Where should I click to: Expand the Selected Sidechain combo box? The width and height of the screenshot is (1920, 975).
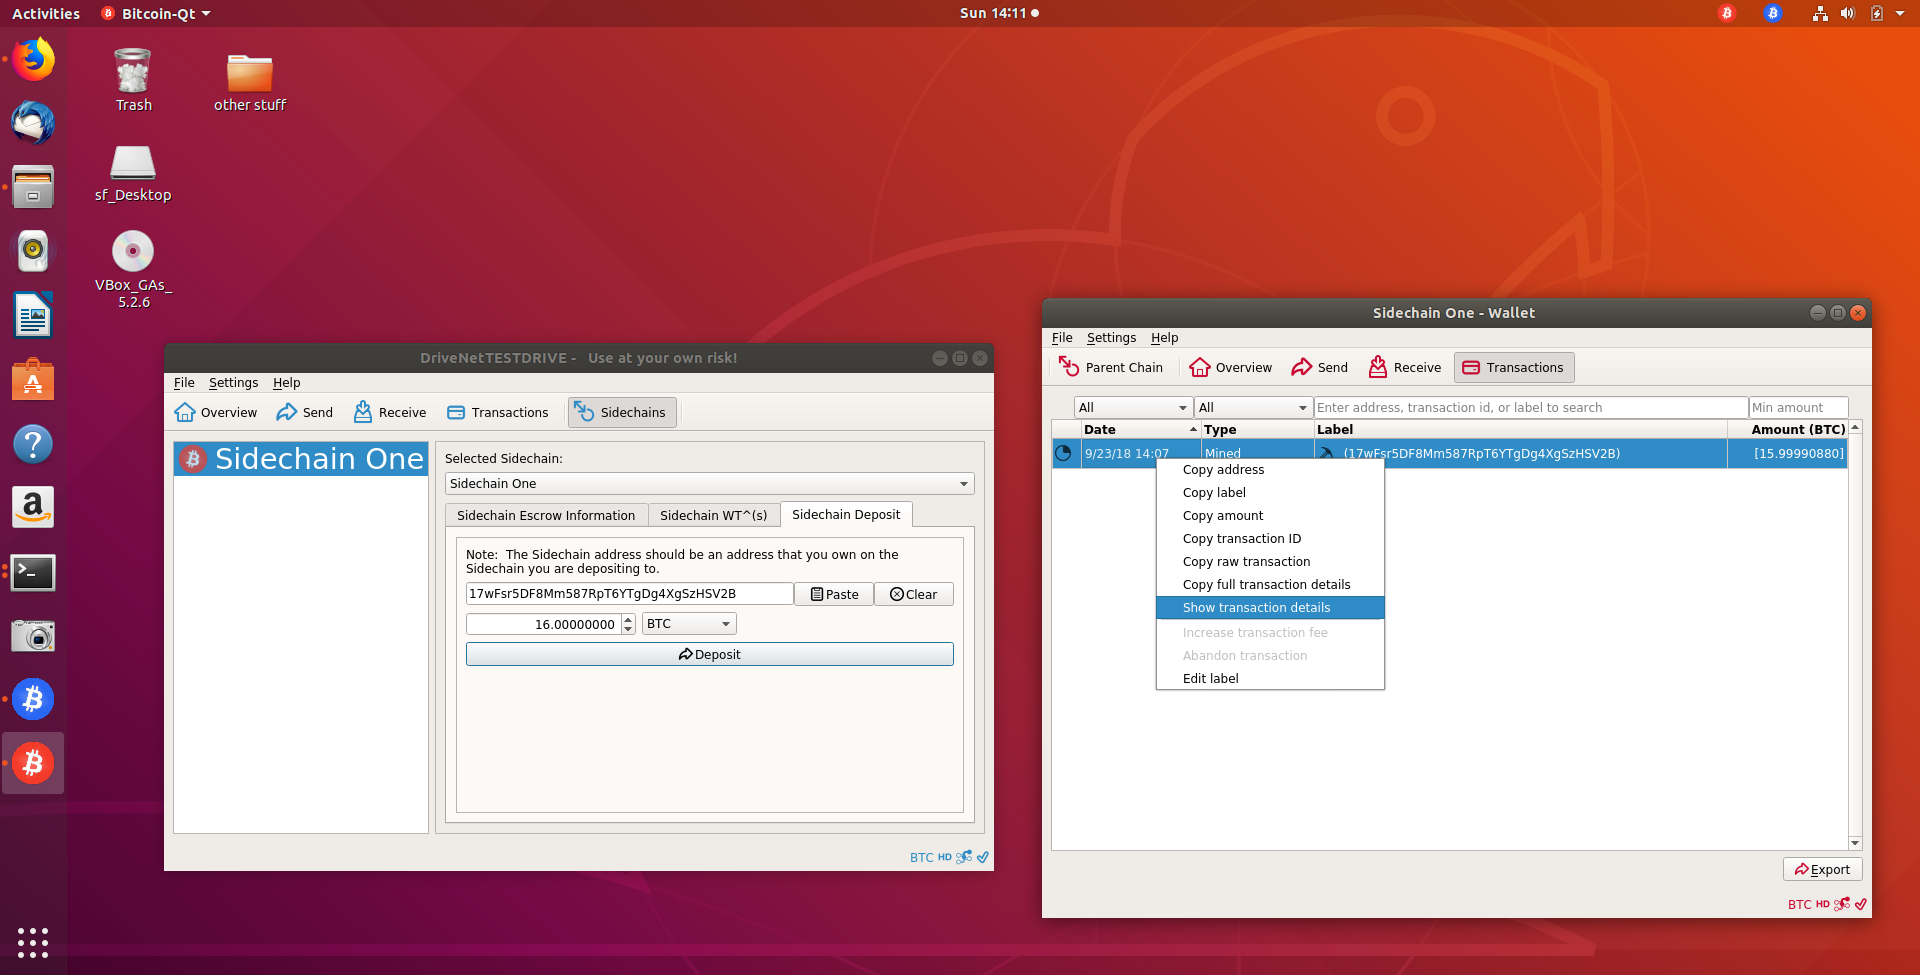[709, 483]
